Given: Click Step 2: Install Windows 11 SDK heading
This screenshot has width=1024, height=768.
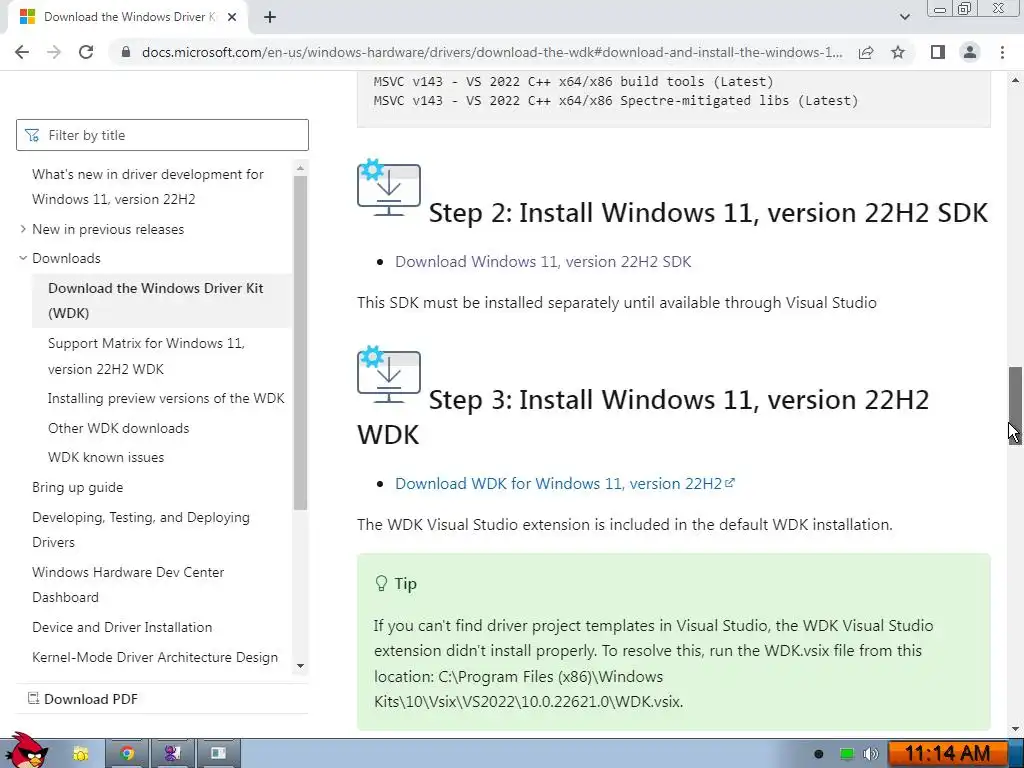Looking at the screenshot, I should [x=708, y=213].
